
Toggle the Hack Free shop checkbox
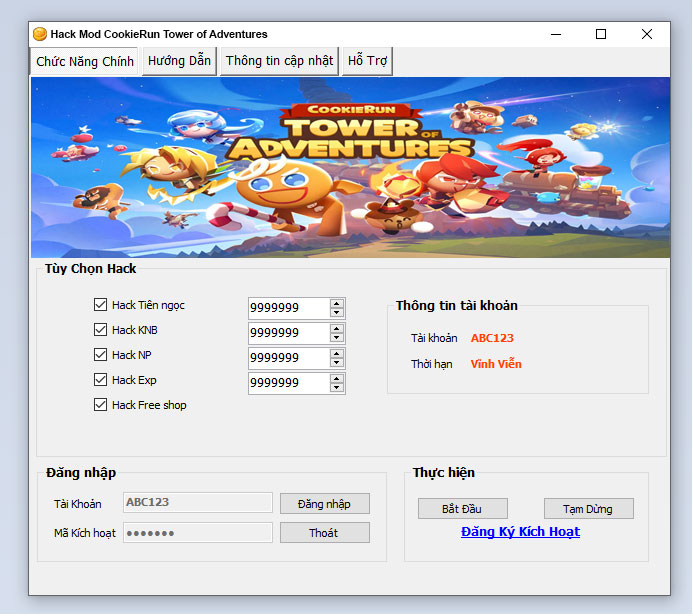click(100, 405)
